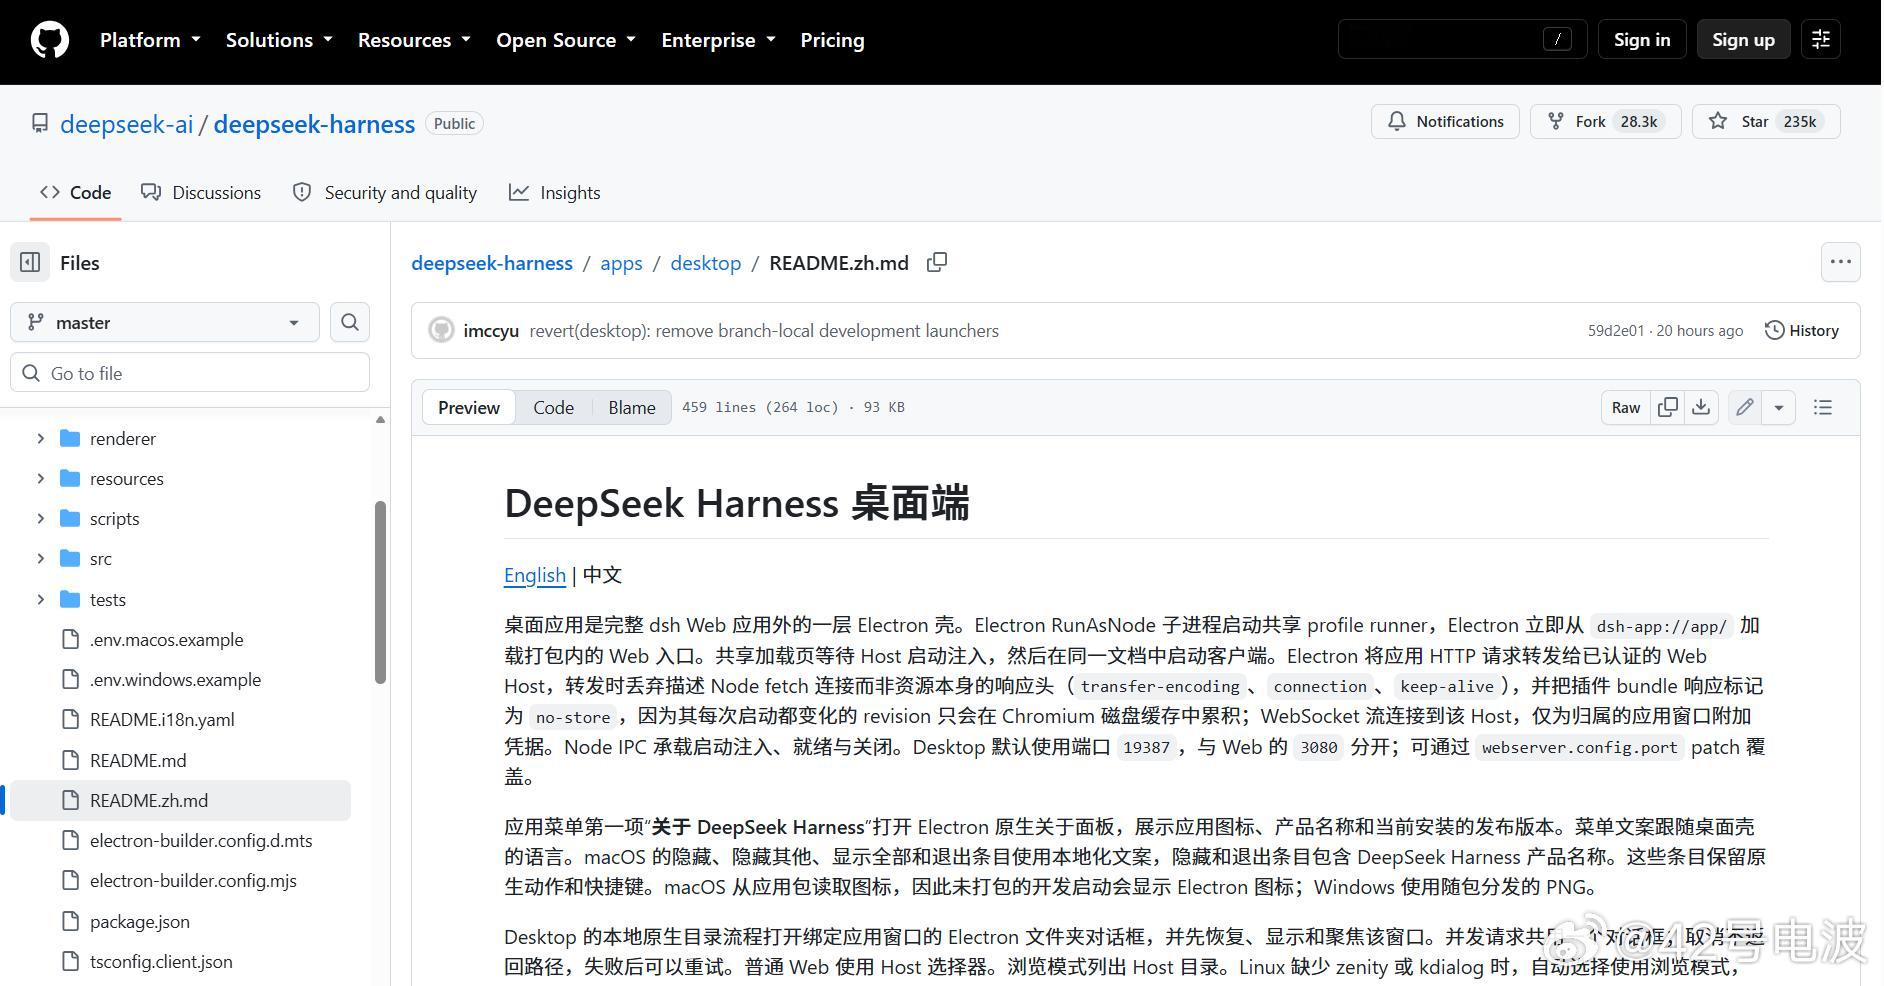Download the raw file icon

tap(1701, 407)
